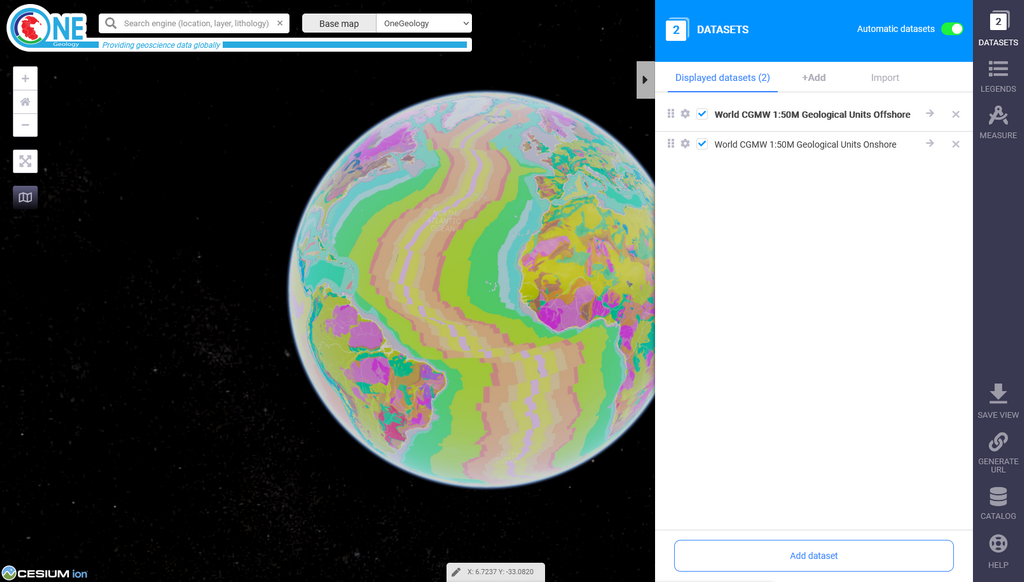This screenshot has width=1024, height=582.
Task: Click the Save View icon
Action: tap(997, 400)
